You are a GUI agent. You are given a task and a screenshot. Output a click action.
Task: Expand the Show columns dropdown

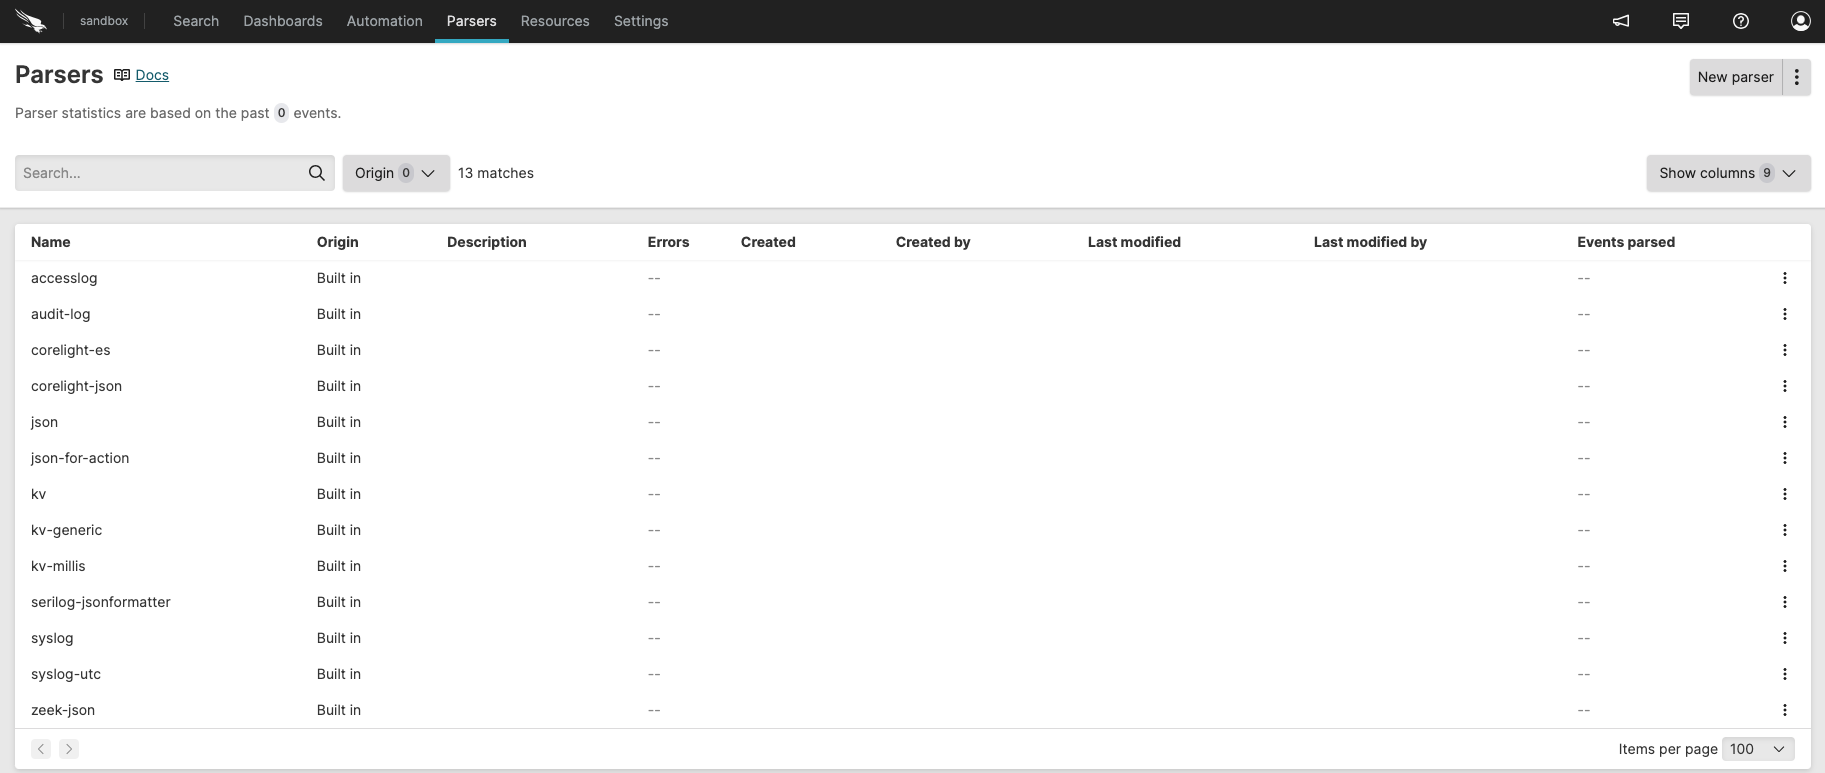1727,173
